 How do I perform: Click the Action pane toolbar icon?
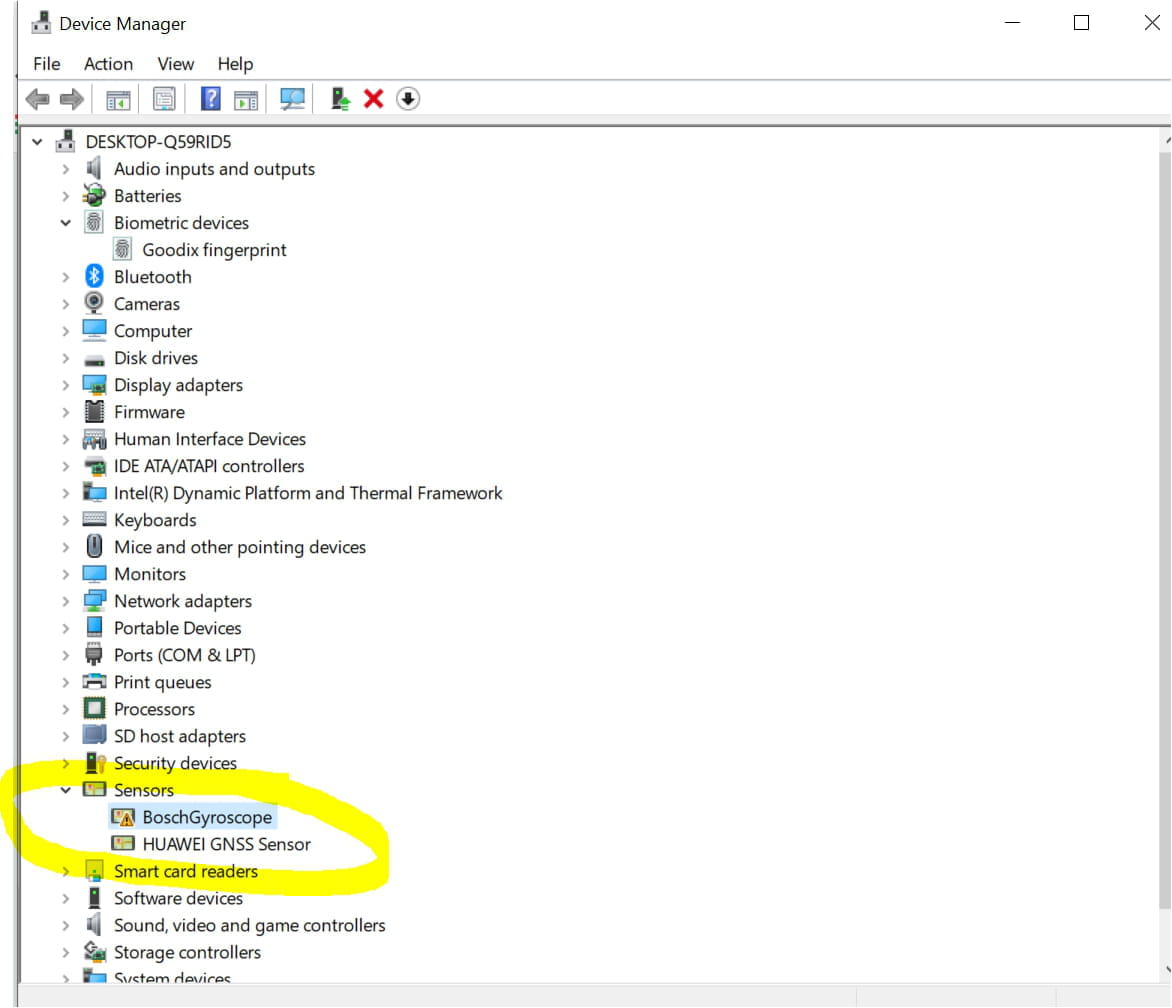(x=246, y=99)
